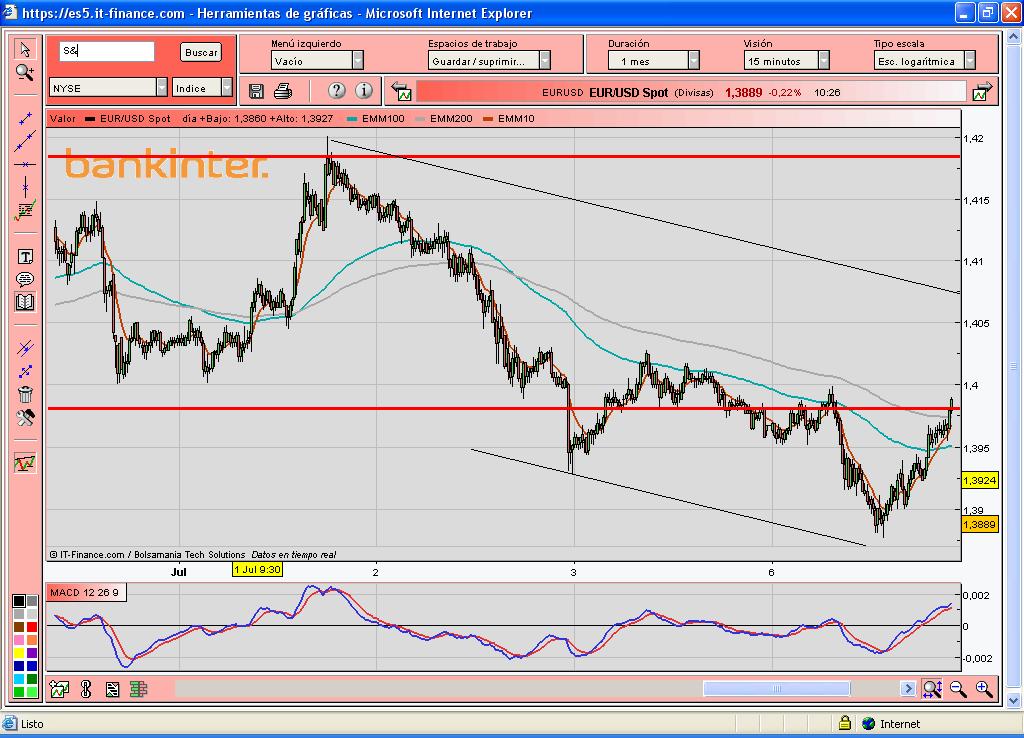Pick the red color swatch
Screen dimensions: 1024x738
pyautogui.click(x=31, y=627)
